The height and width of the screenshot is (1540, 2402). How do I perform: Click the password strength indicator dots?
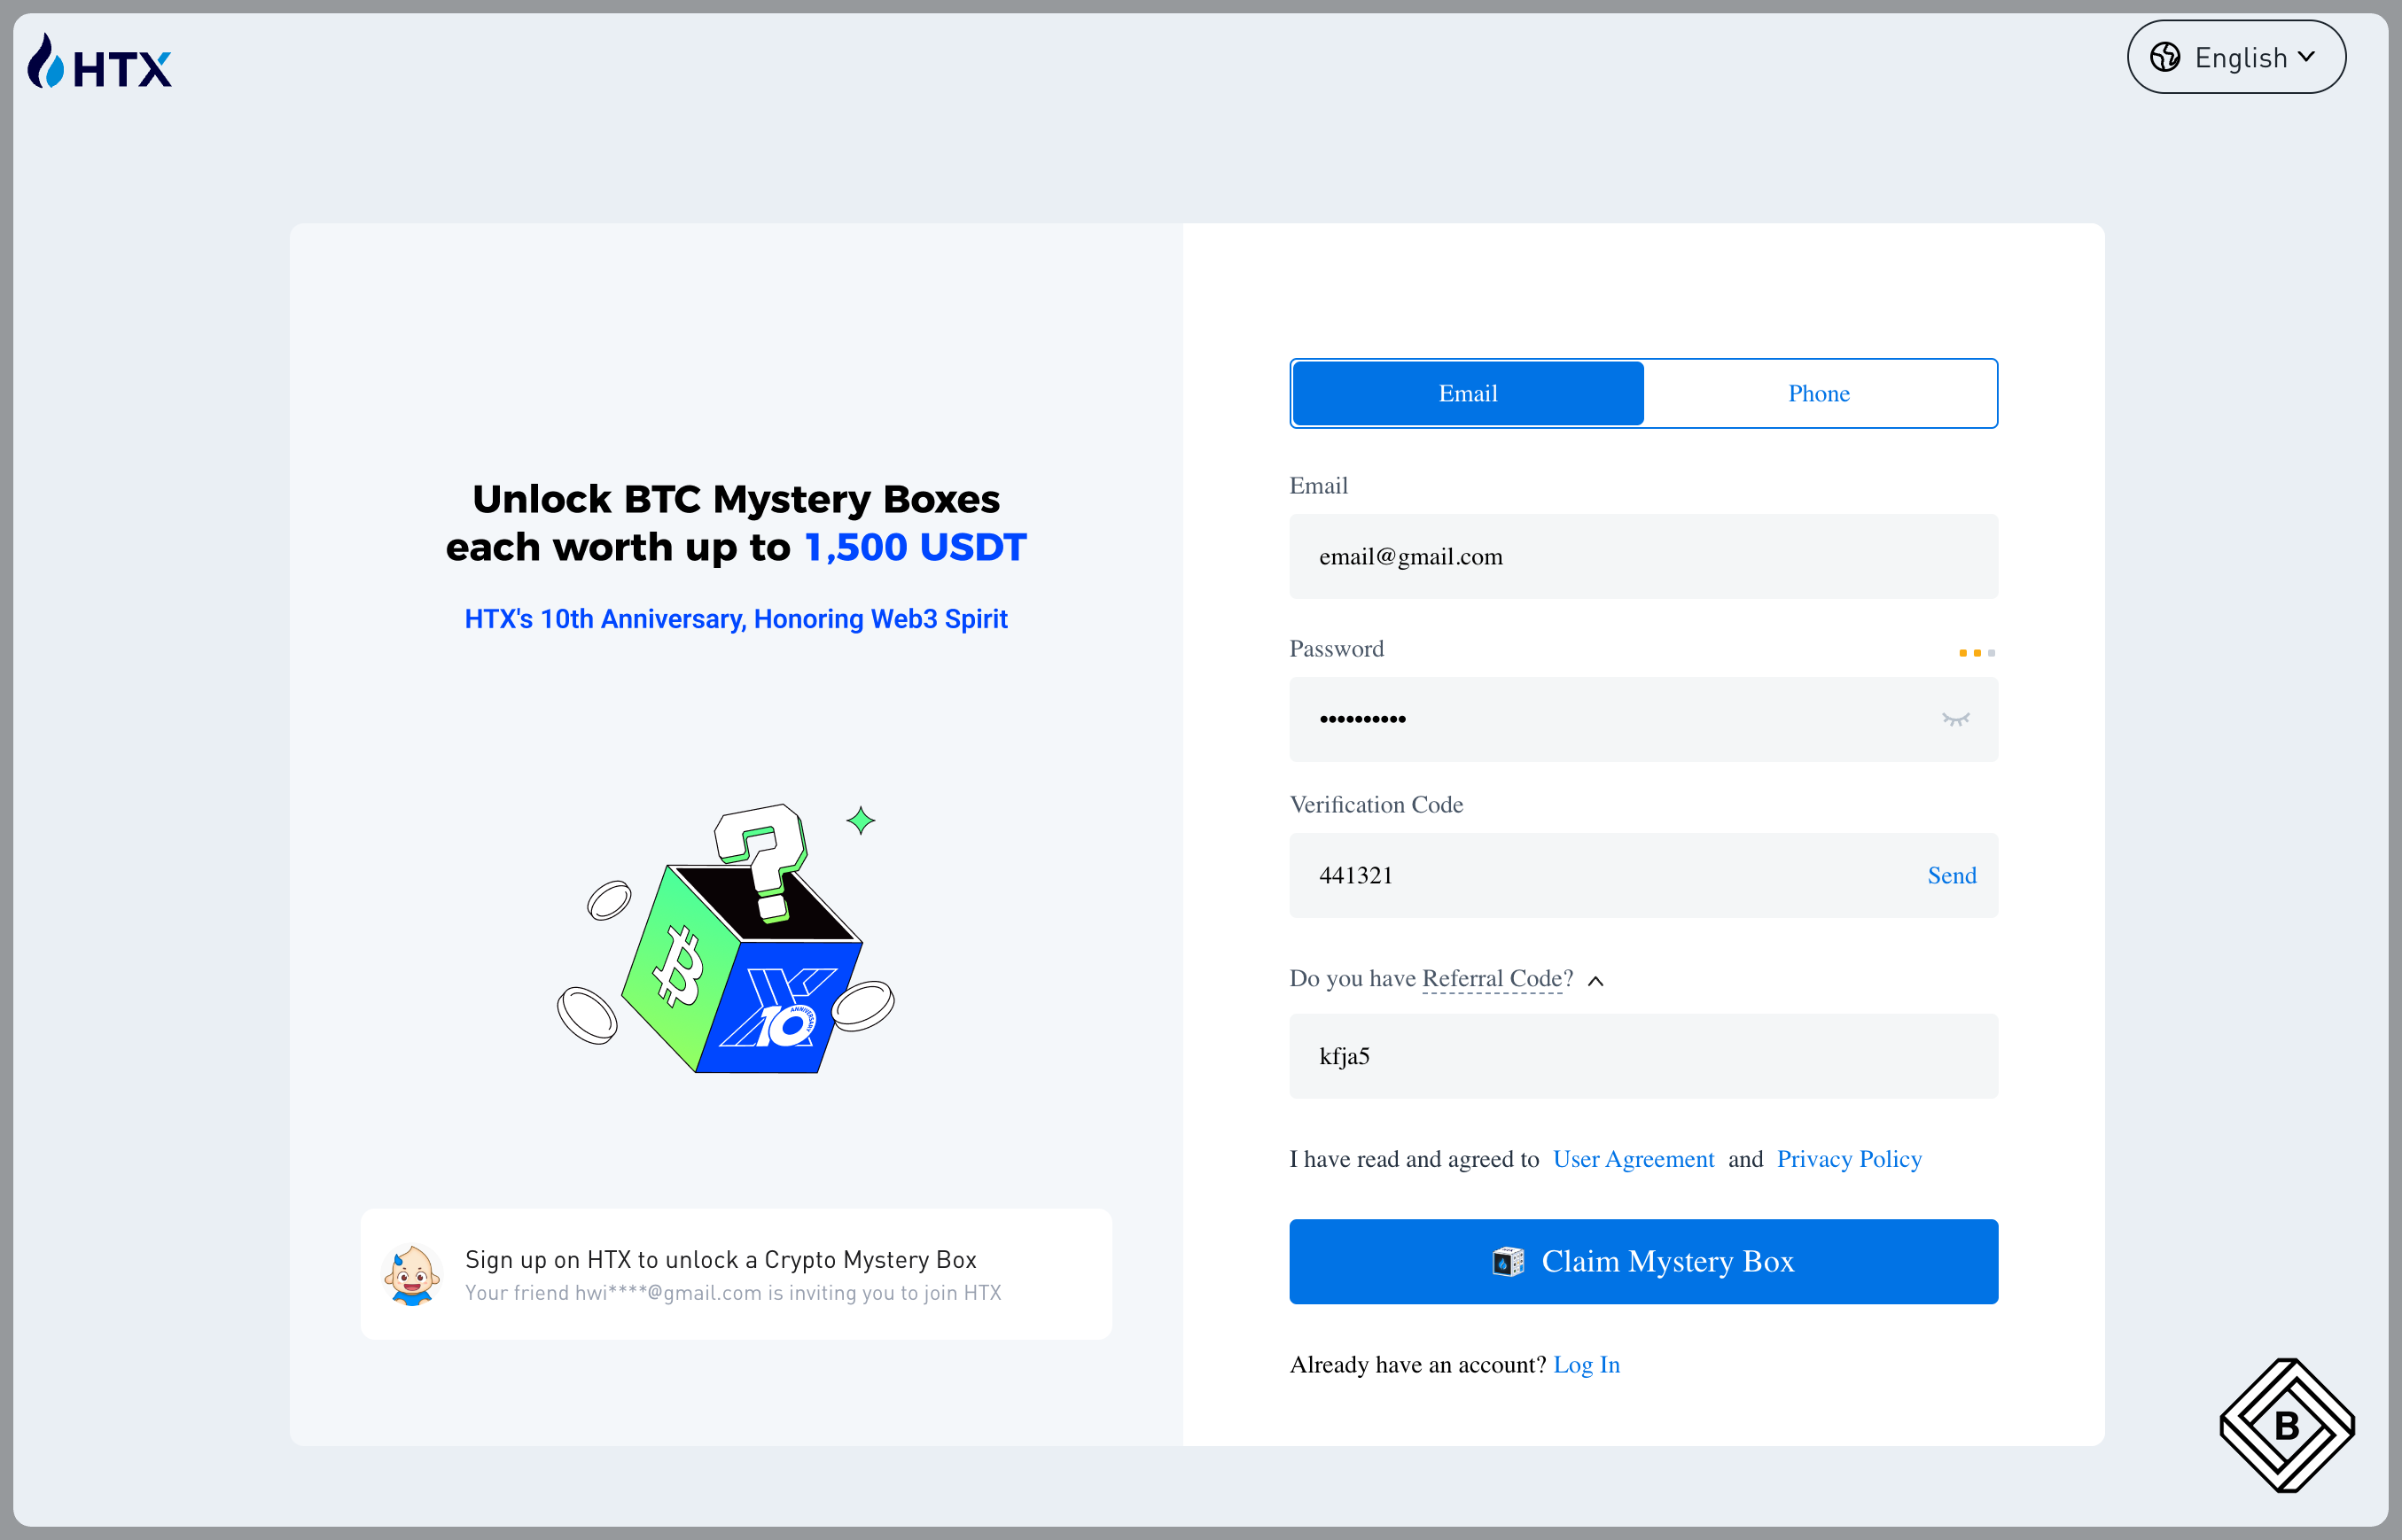pyautogui.click(x=1976, y=653)
